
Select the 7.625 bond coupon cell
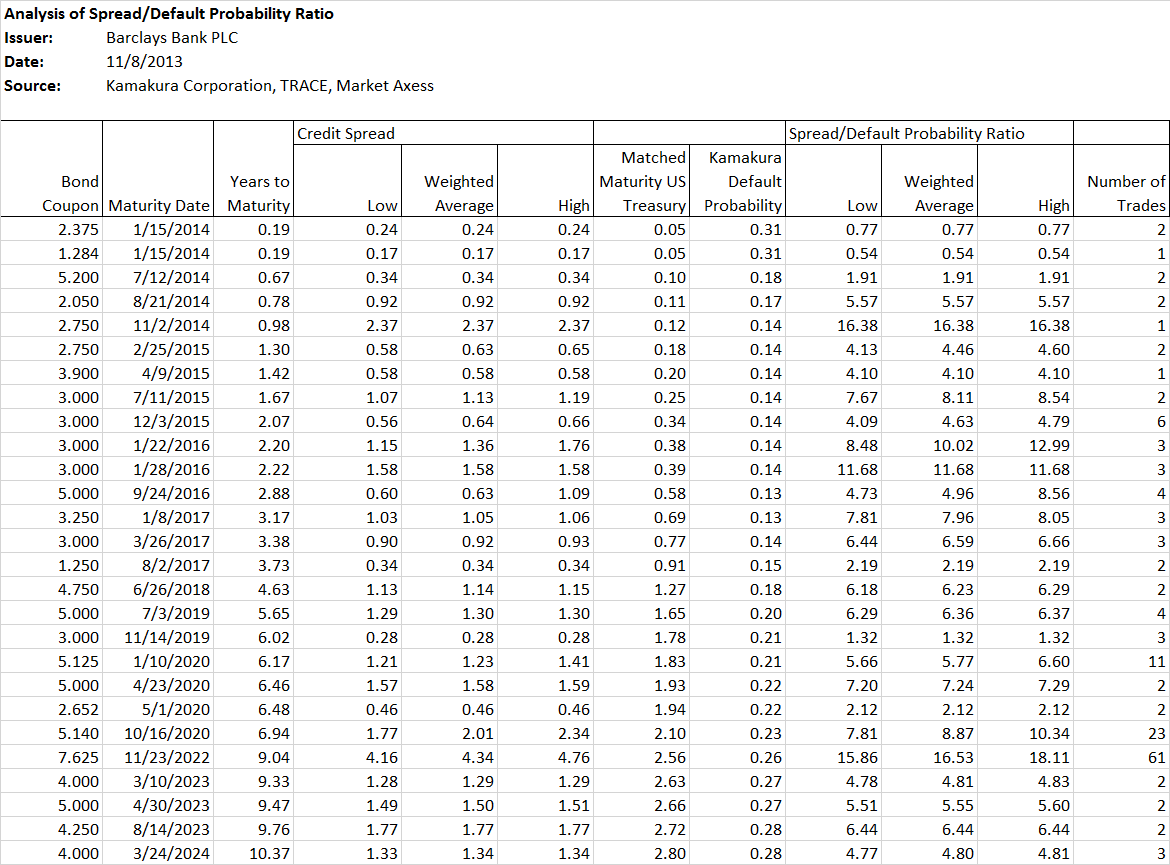[51, 758]
